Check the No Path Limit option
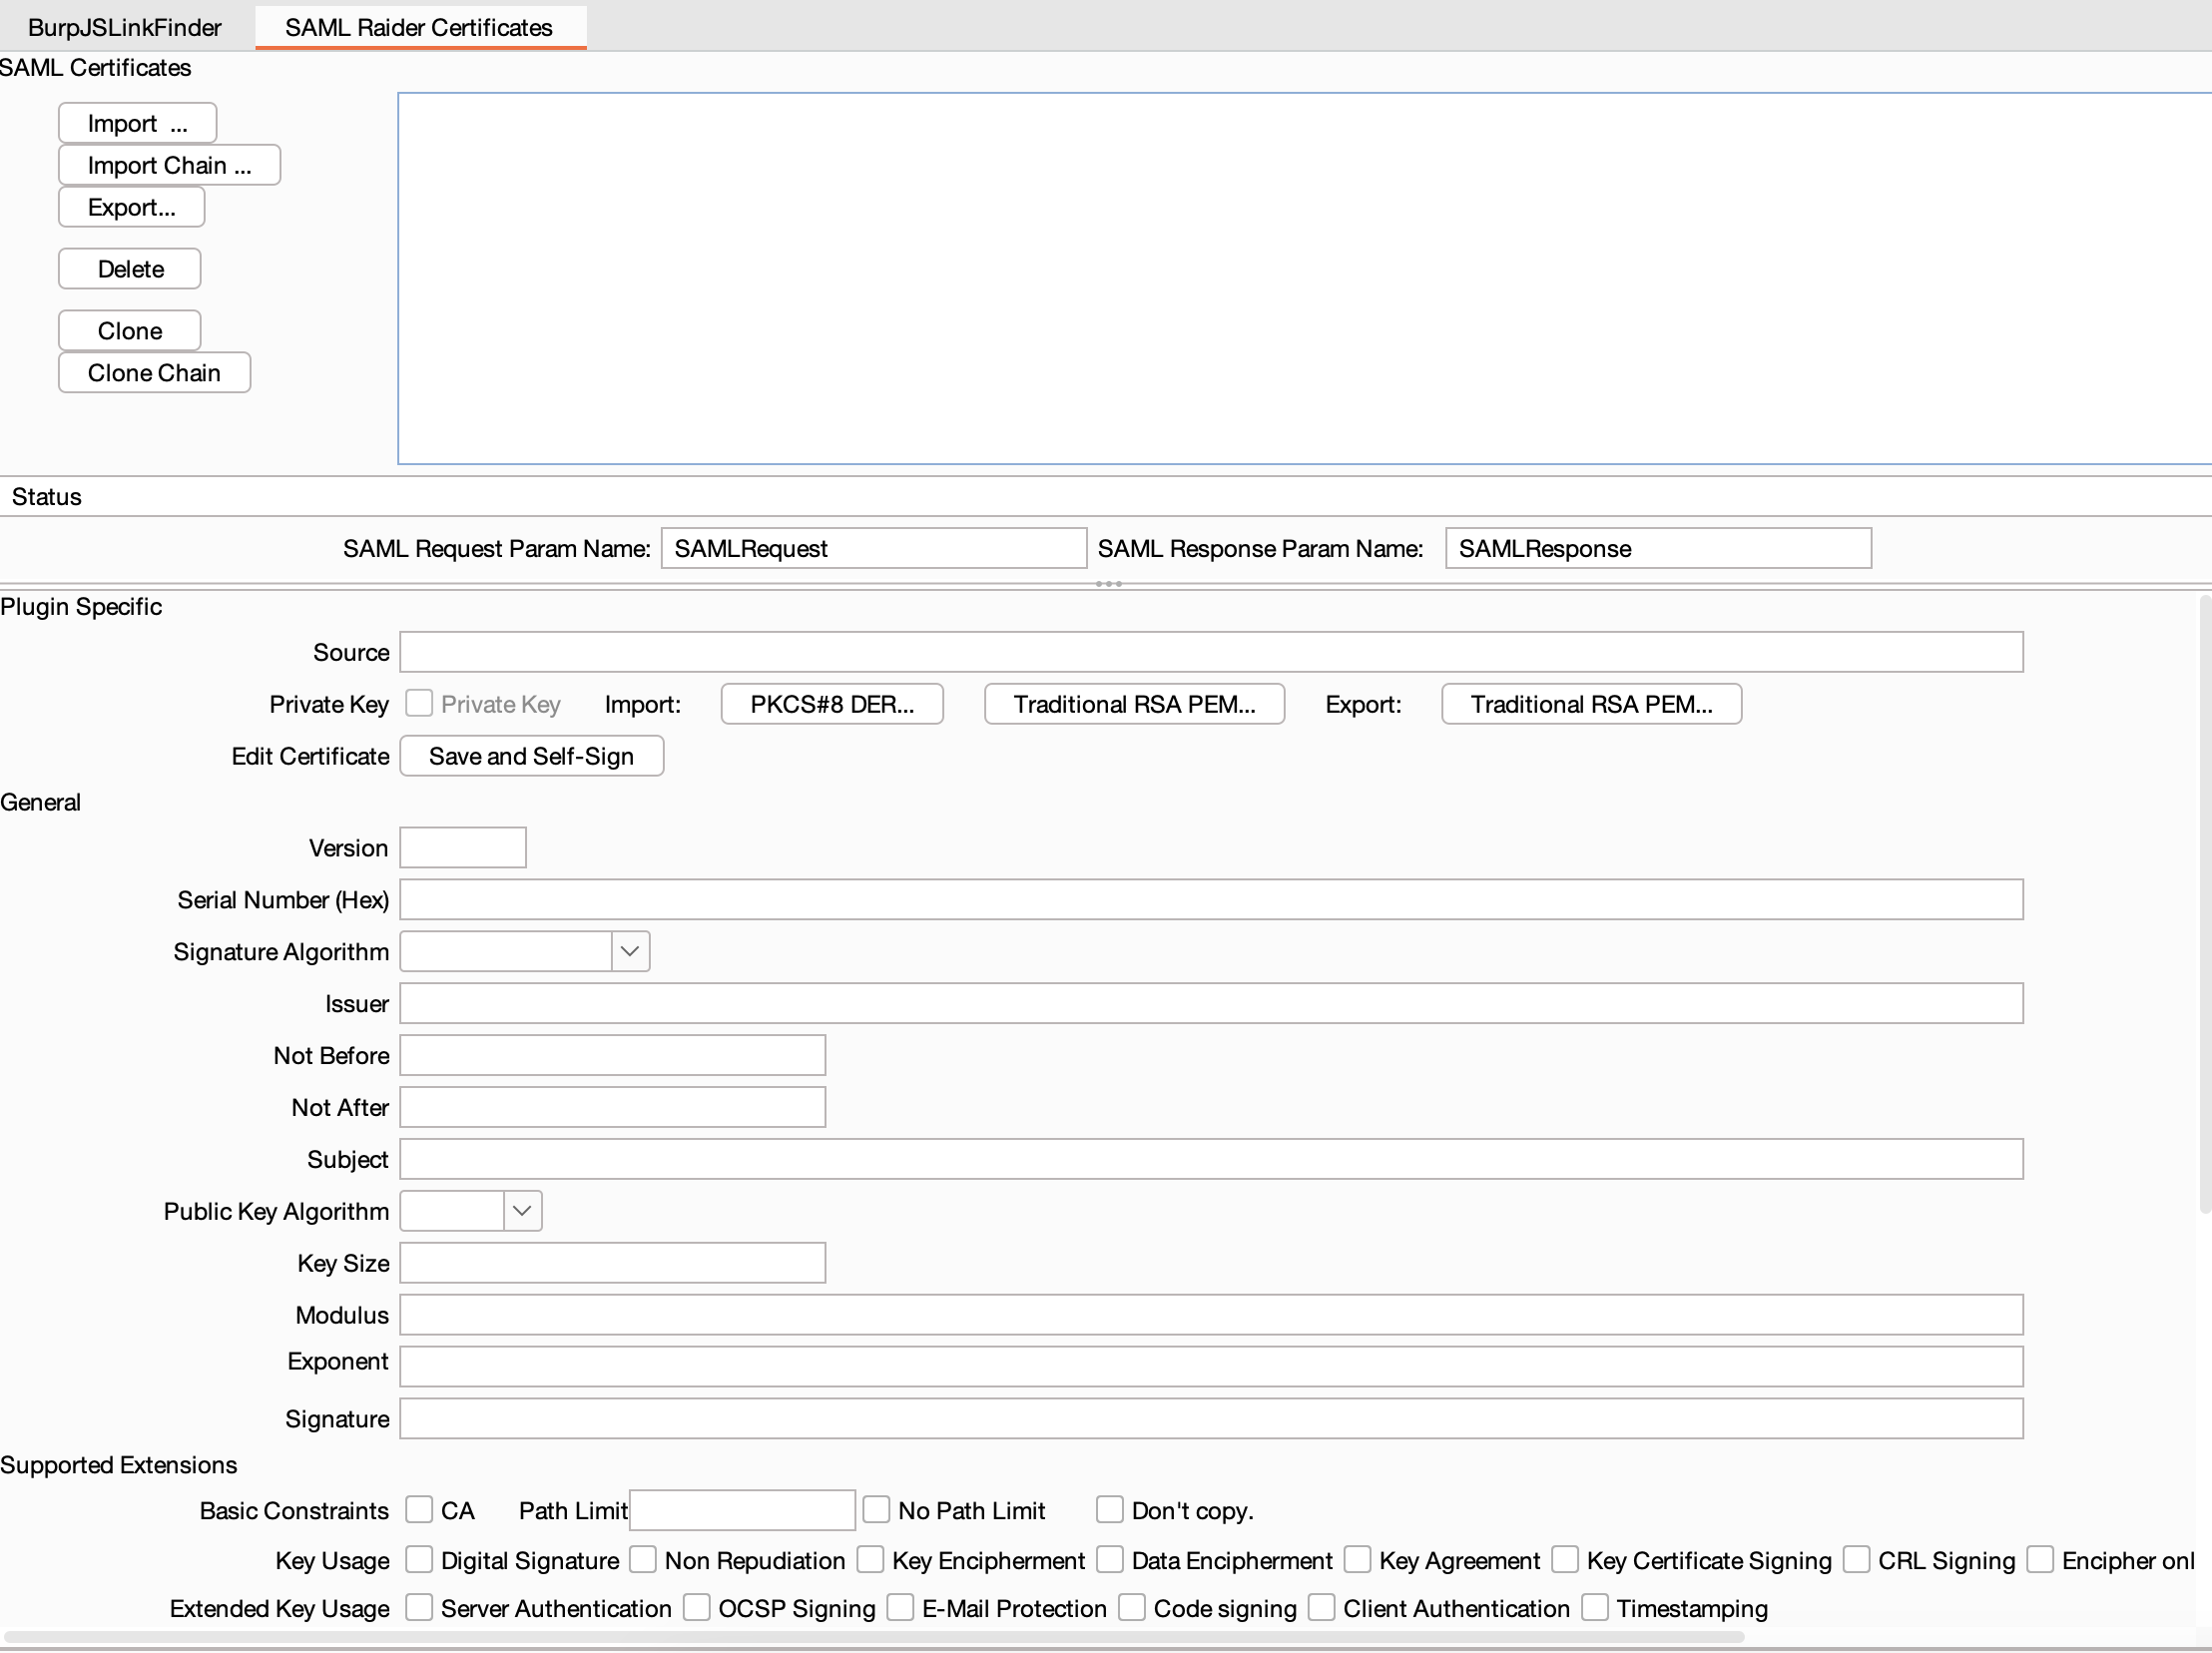Screen dimensions: 2212x1653 pyautogui.click(x=876, y=1510)
